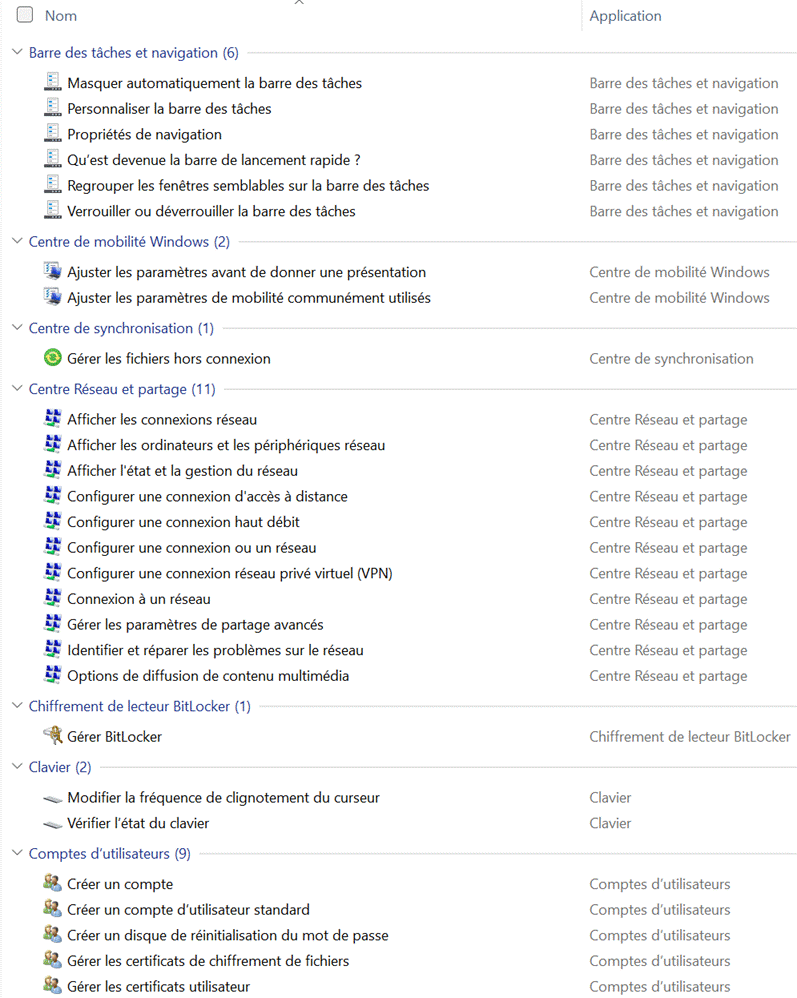Open Identifier et réparer les problèmes sur le réseau
Image resolution: width=797 pixels, height=998 pixels.
point(216,650)
